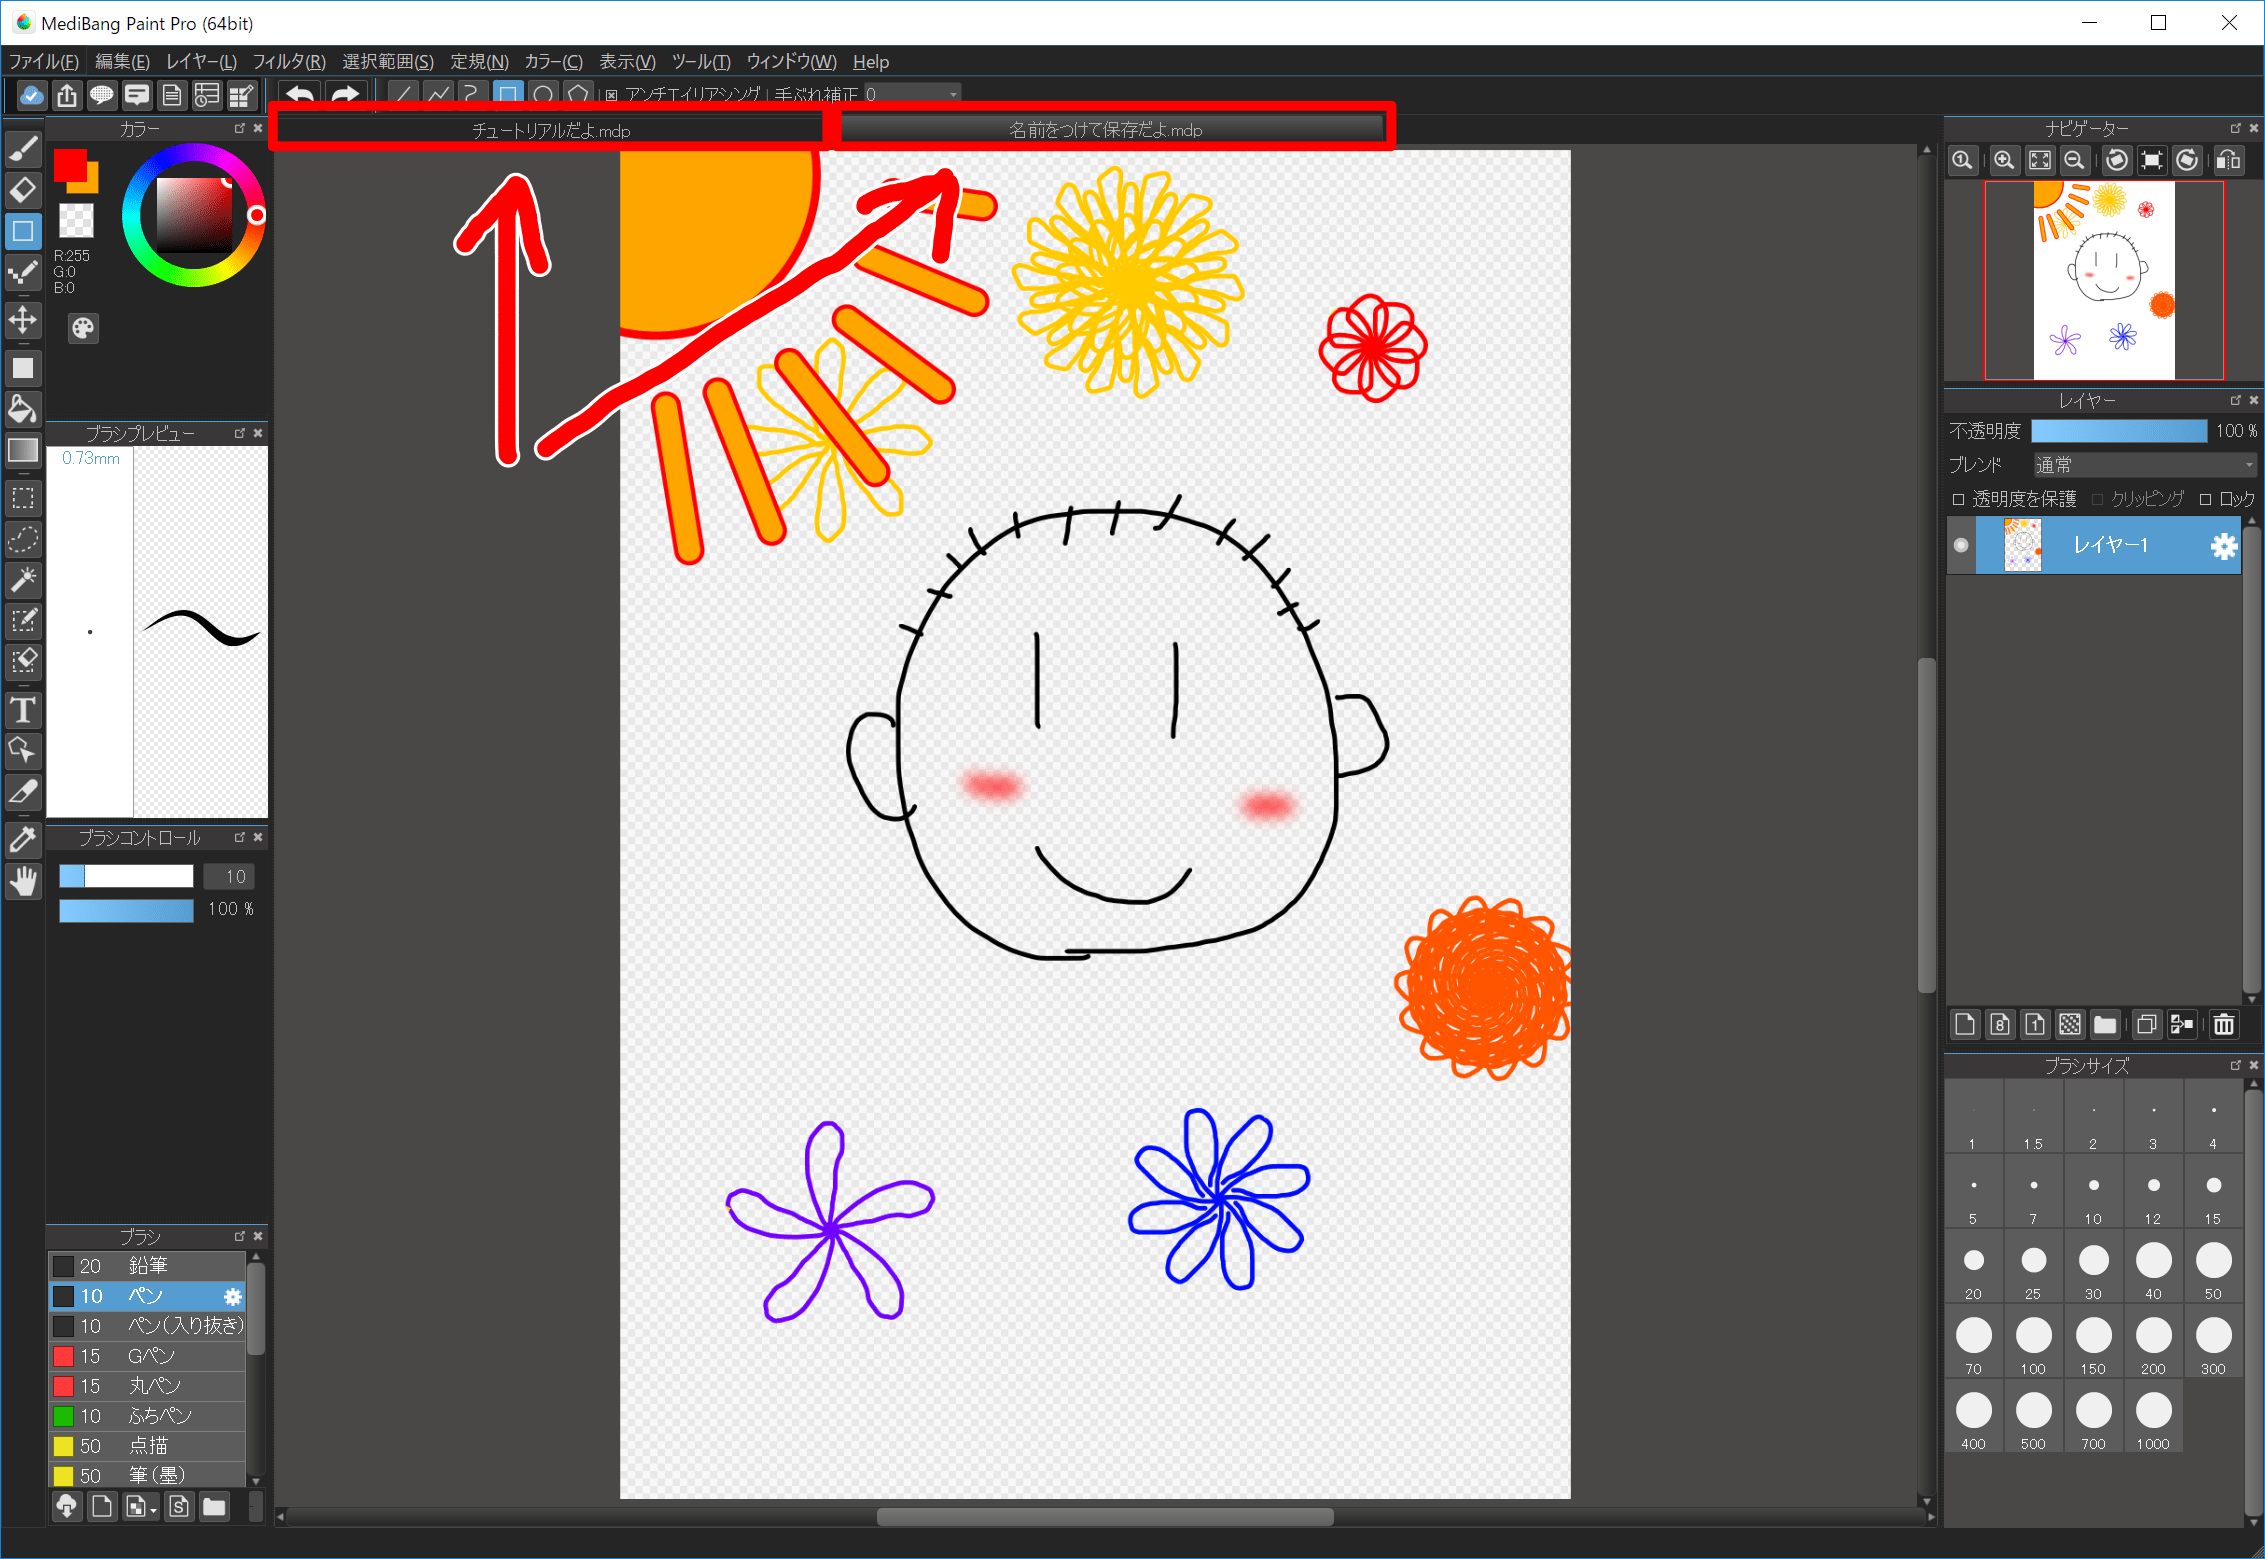Image resolution: width=2265 pixels, height=1559 pixels.
Task: Adjust the 不透明度 opacity slider
Action: pos(2120,431)
